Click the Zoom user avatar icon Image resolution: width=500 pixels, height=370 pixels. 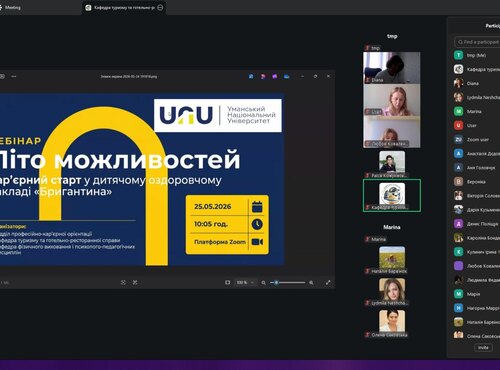point(459,140)
